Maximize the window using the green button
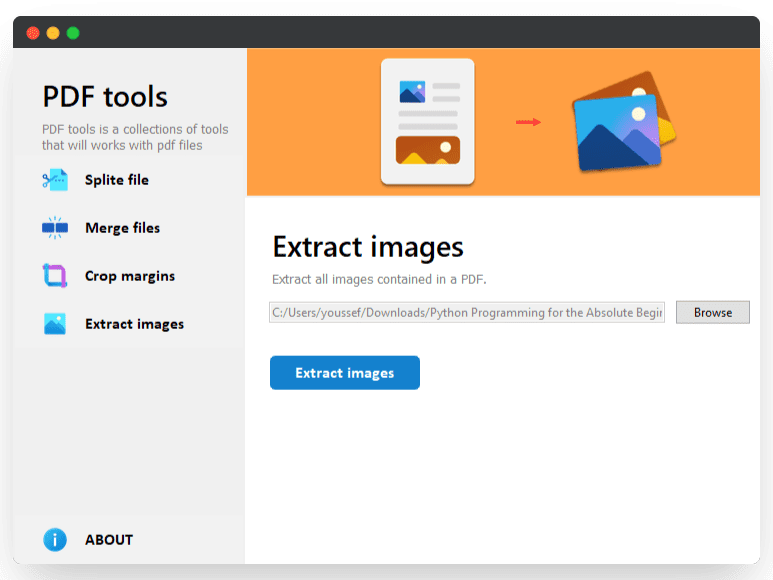 coord(73,33)
